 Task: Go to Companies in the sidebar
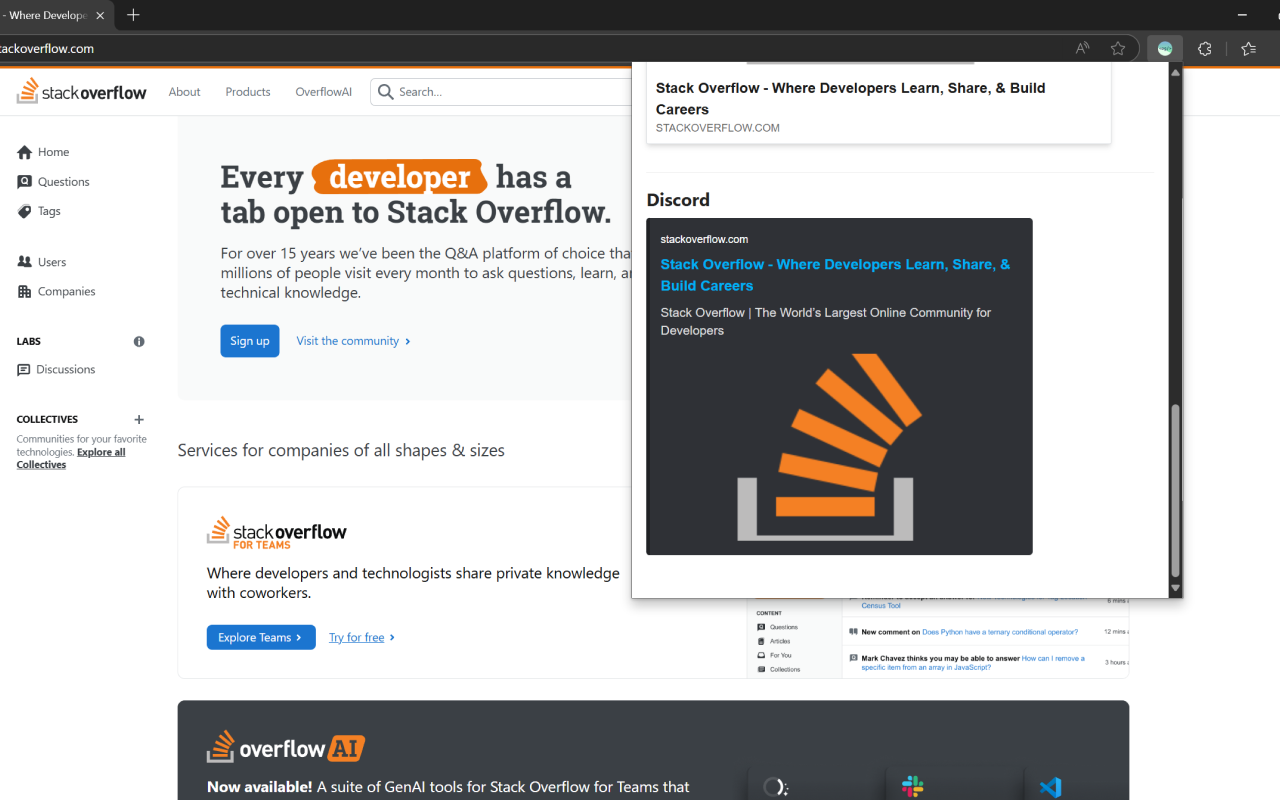click(56, 292)
